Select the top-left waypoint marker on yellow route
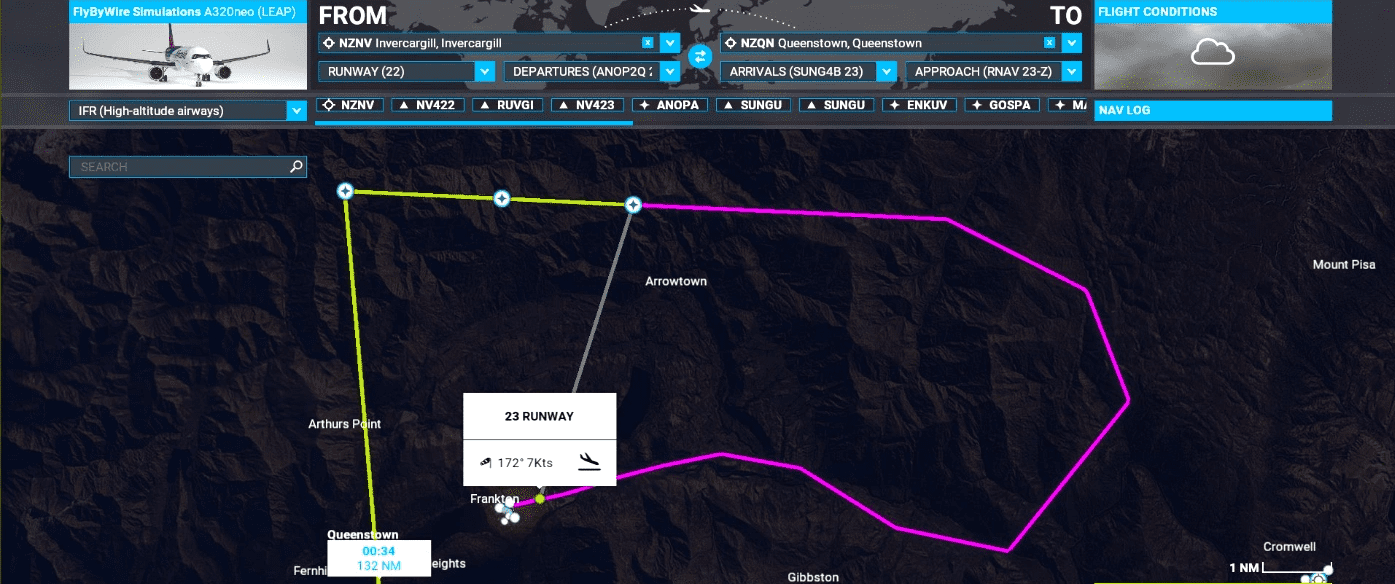 [345, 190]
